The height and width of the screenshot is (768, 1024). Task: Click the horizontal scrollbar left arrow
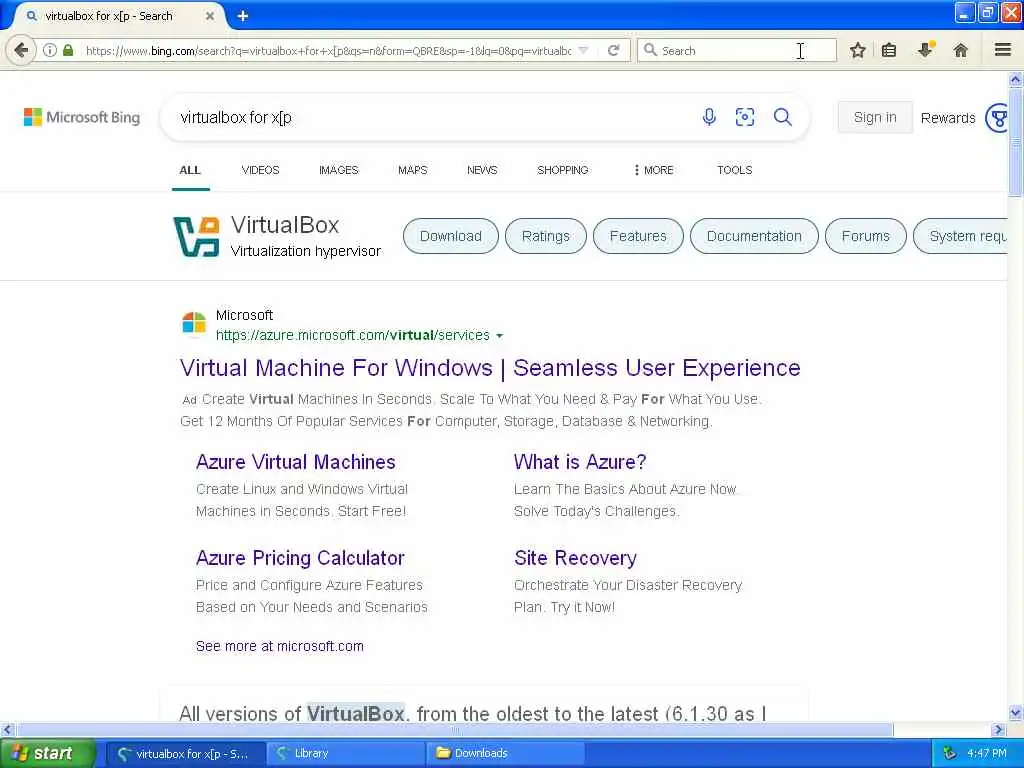click(7, 729)
